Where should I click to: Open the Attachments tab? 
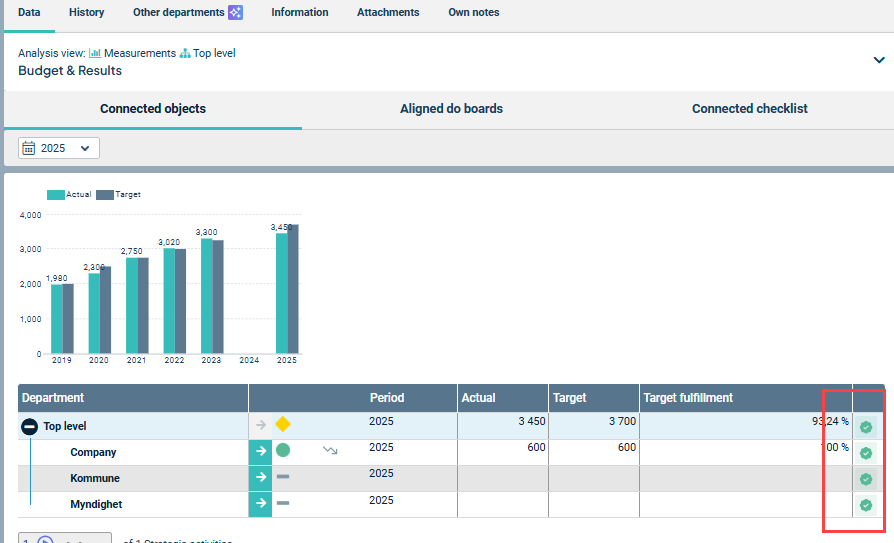click(x=390, y=13)
